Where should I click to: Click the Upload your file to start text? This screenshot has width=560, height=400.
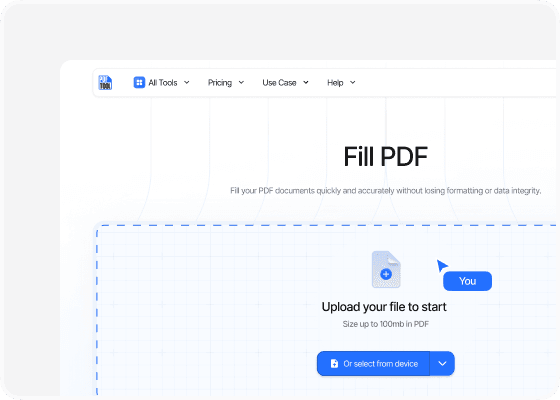click(x=384, y=307)
